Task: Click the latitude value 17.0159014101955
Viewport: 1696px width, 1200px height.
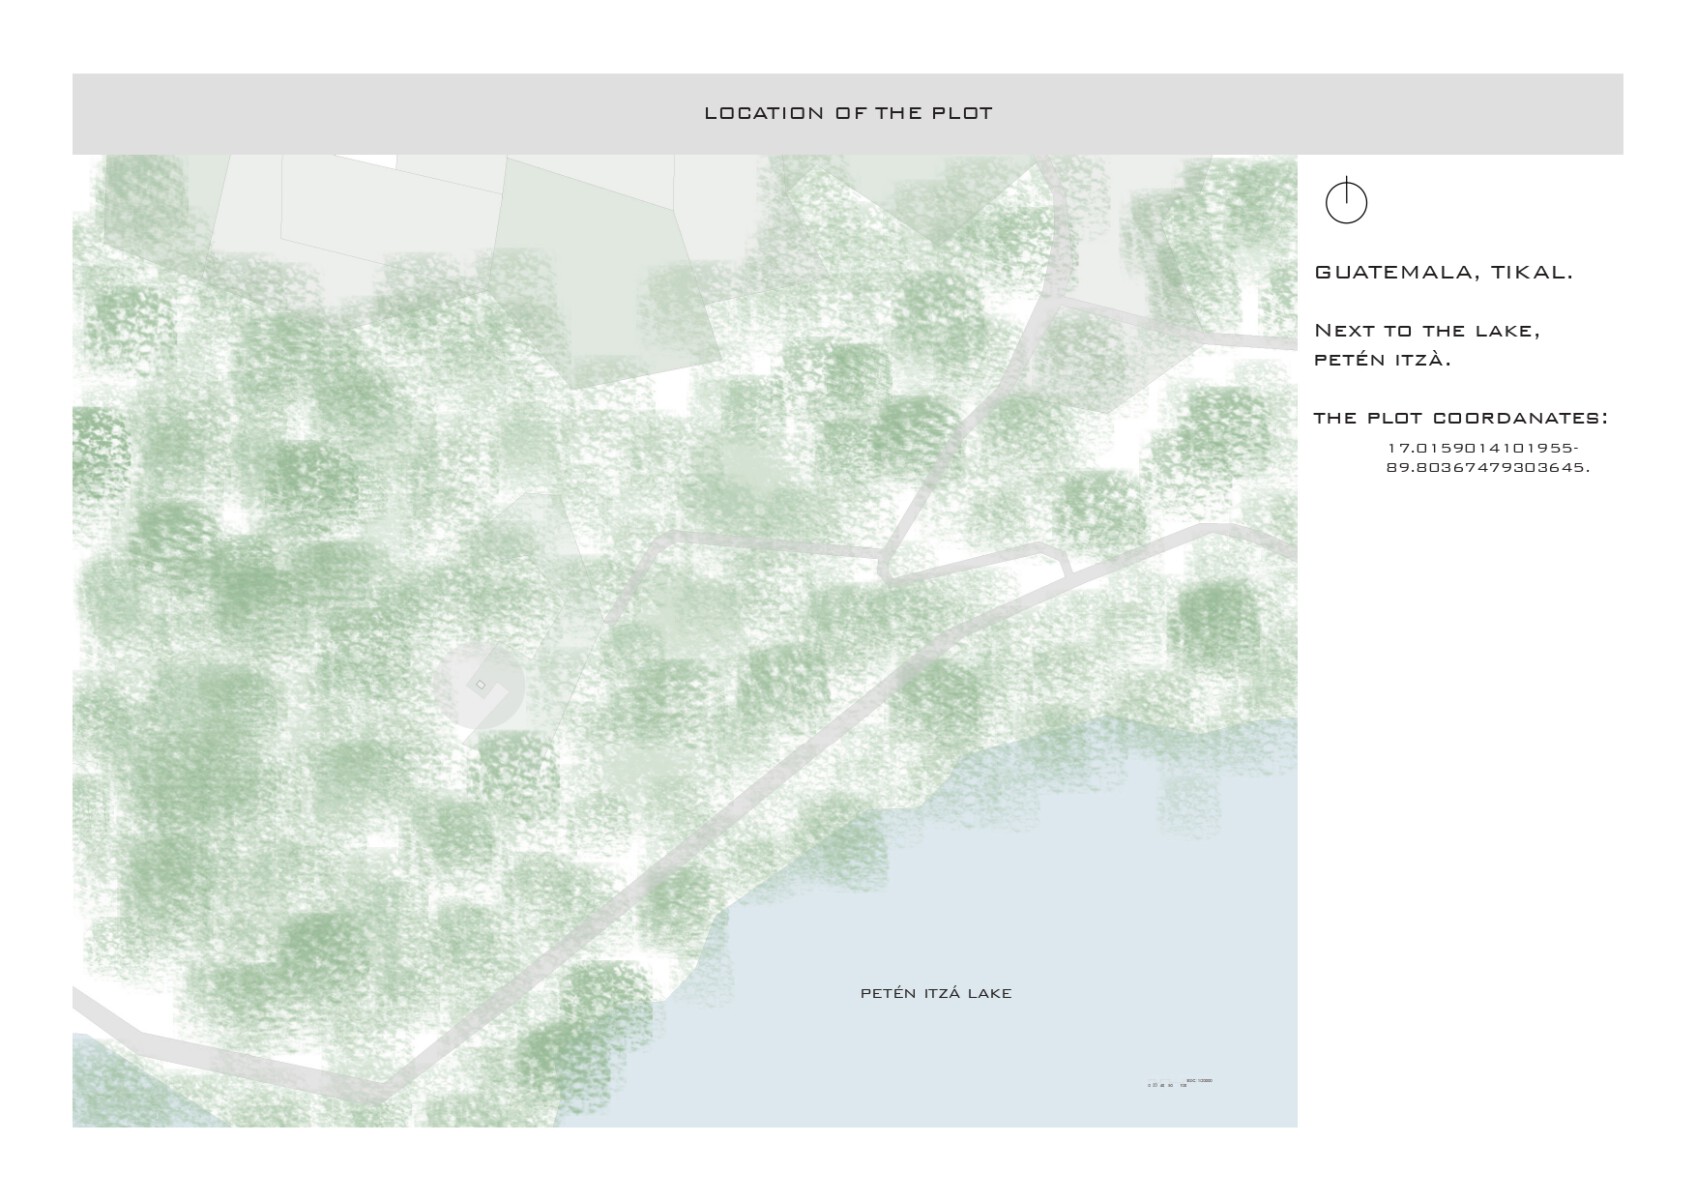Action: (1482, 448)
